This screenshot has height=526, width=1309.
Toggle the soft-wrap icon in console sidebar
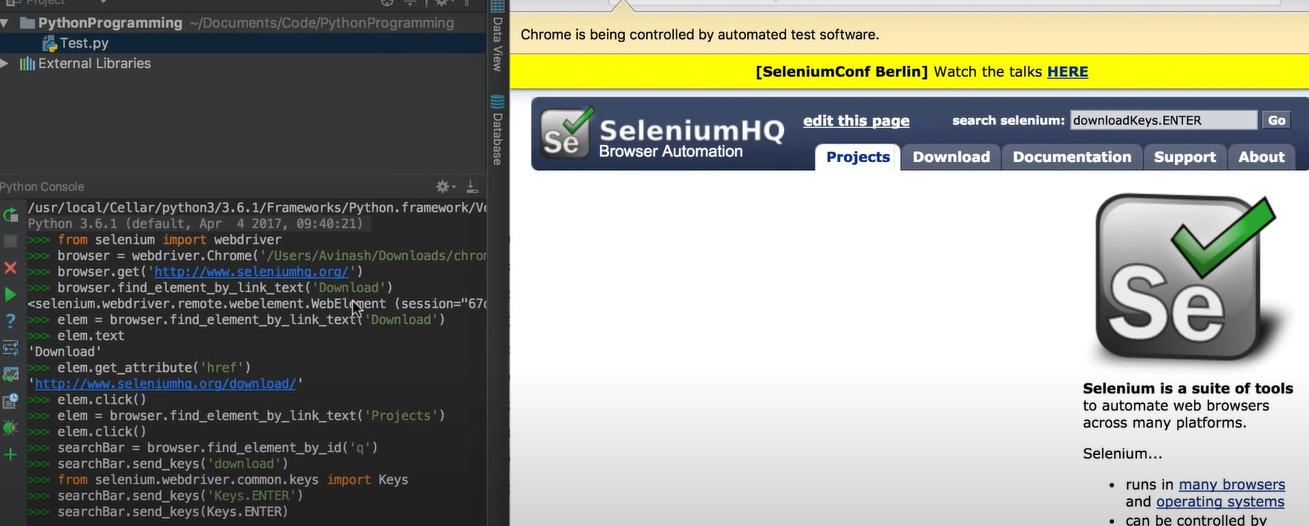tap(10, 348)
